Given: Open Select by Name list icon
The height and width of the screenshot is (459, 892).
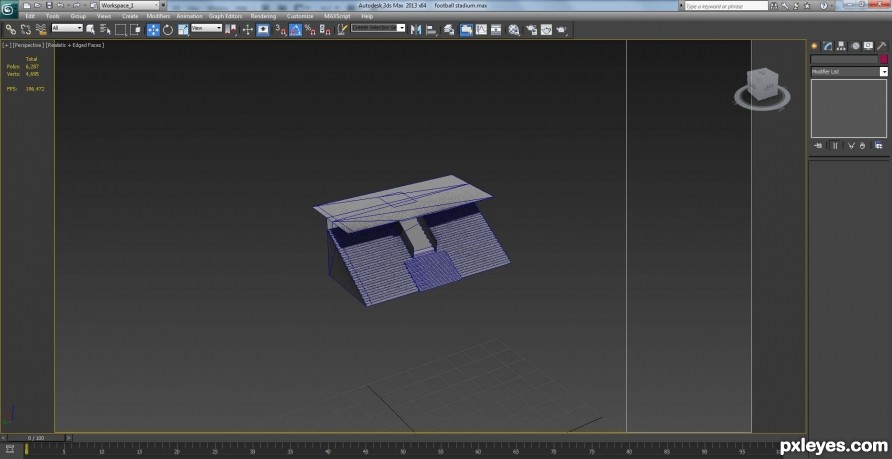Looking at the screenshot, I should [105, 30].
